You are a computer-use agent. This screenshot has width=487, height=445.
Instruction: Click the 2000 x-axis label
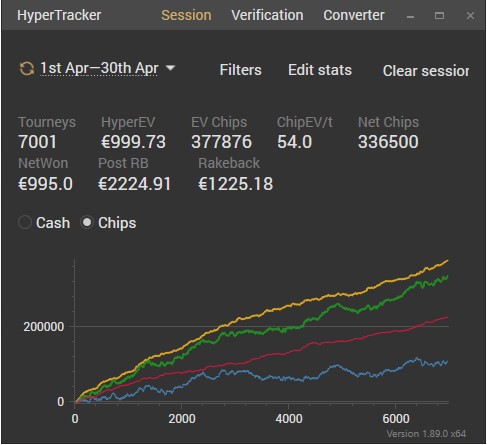(x=182, y=419)
